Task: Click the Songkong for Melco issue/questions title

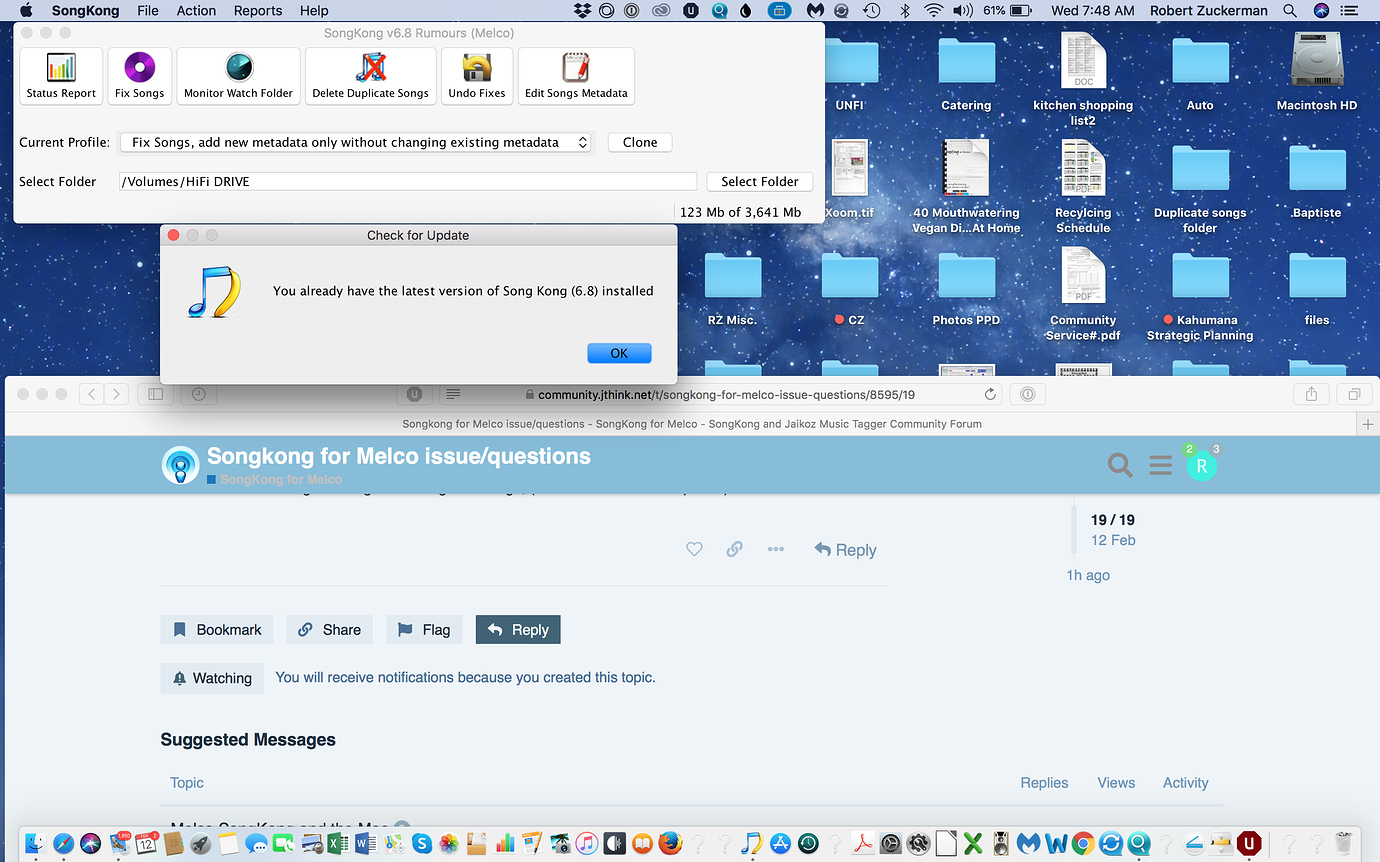Action: [399, 457]
